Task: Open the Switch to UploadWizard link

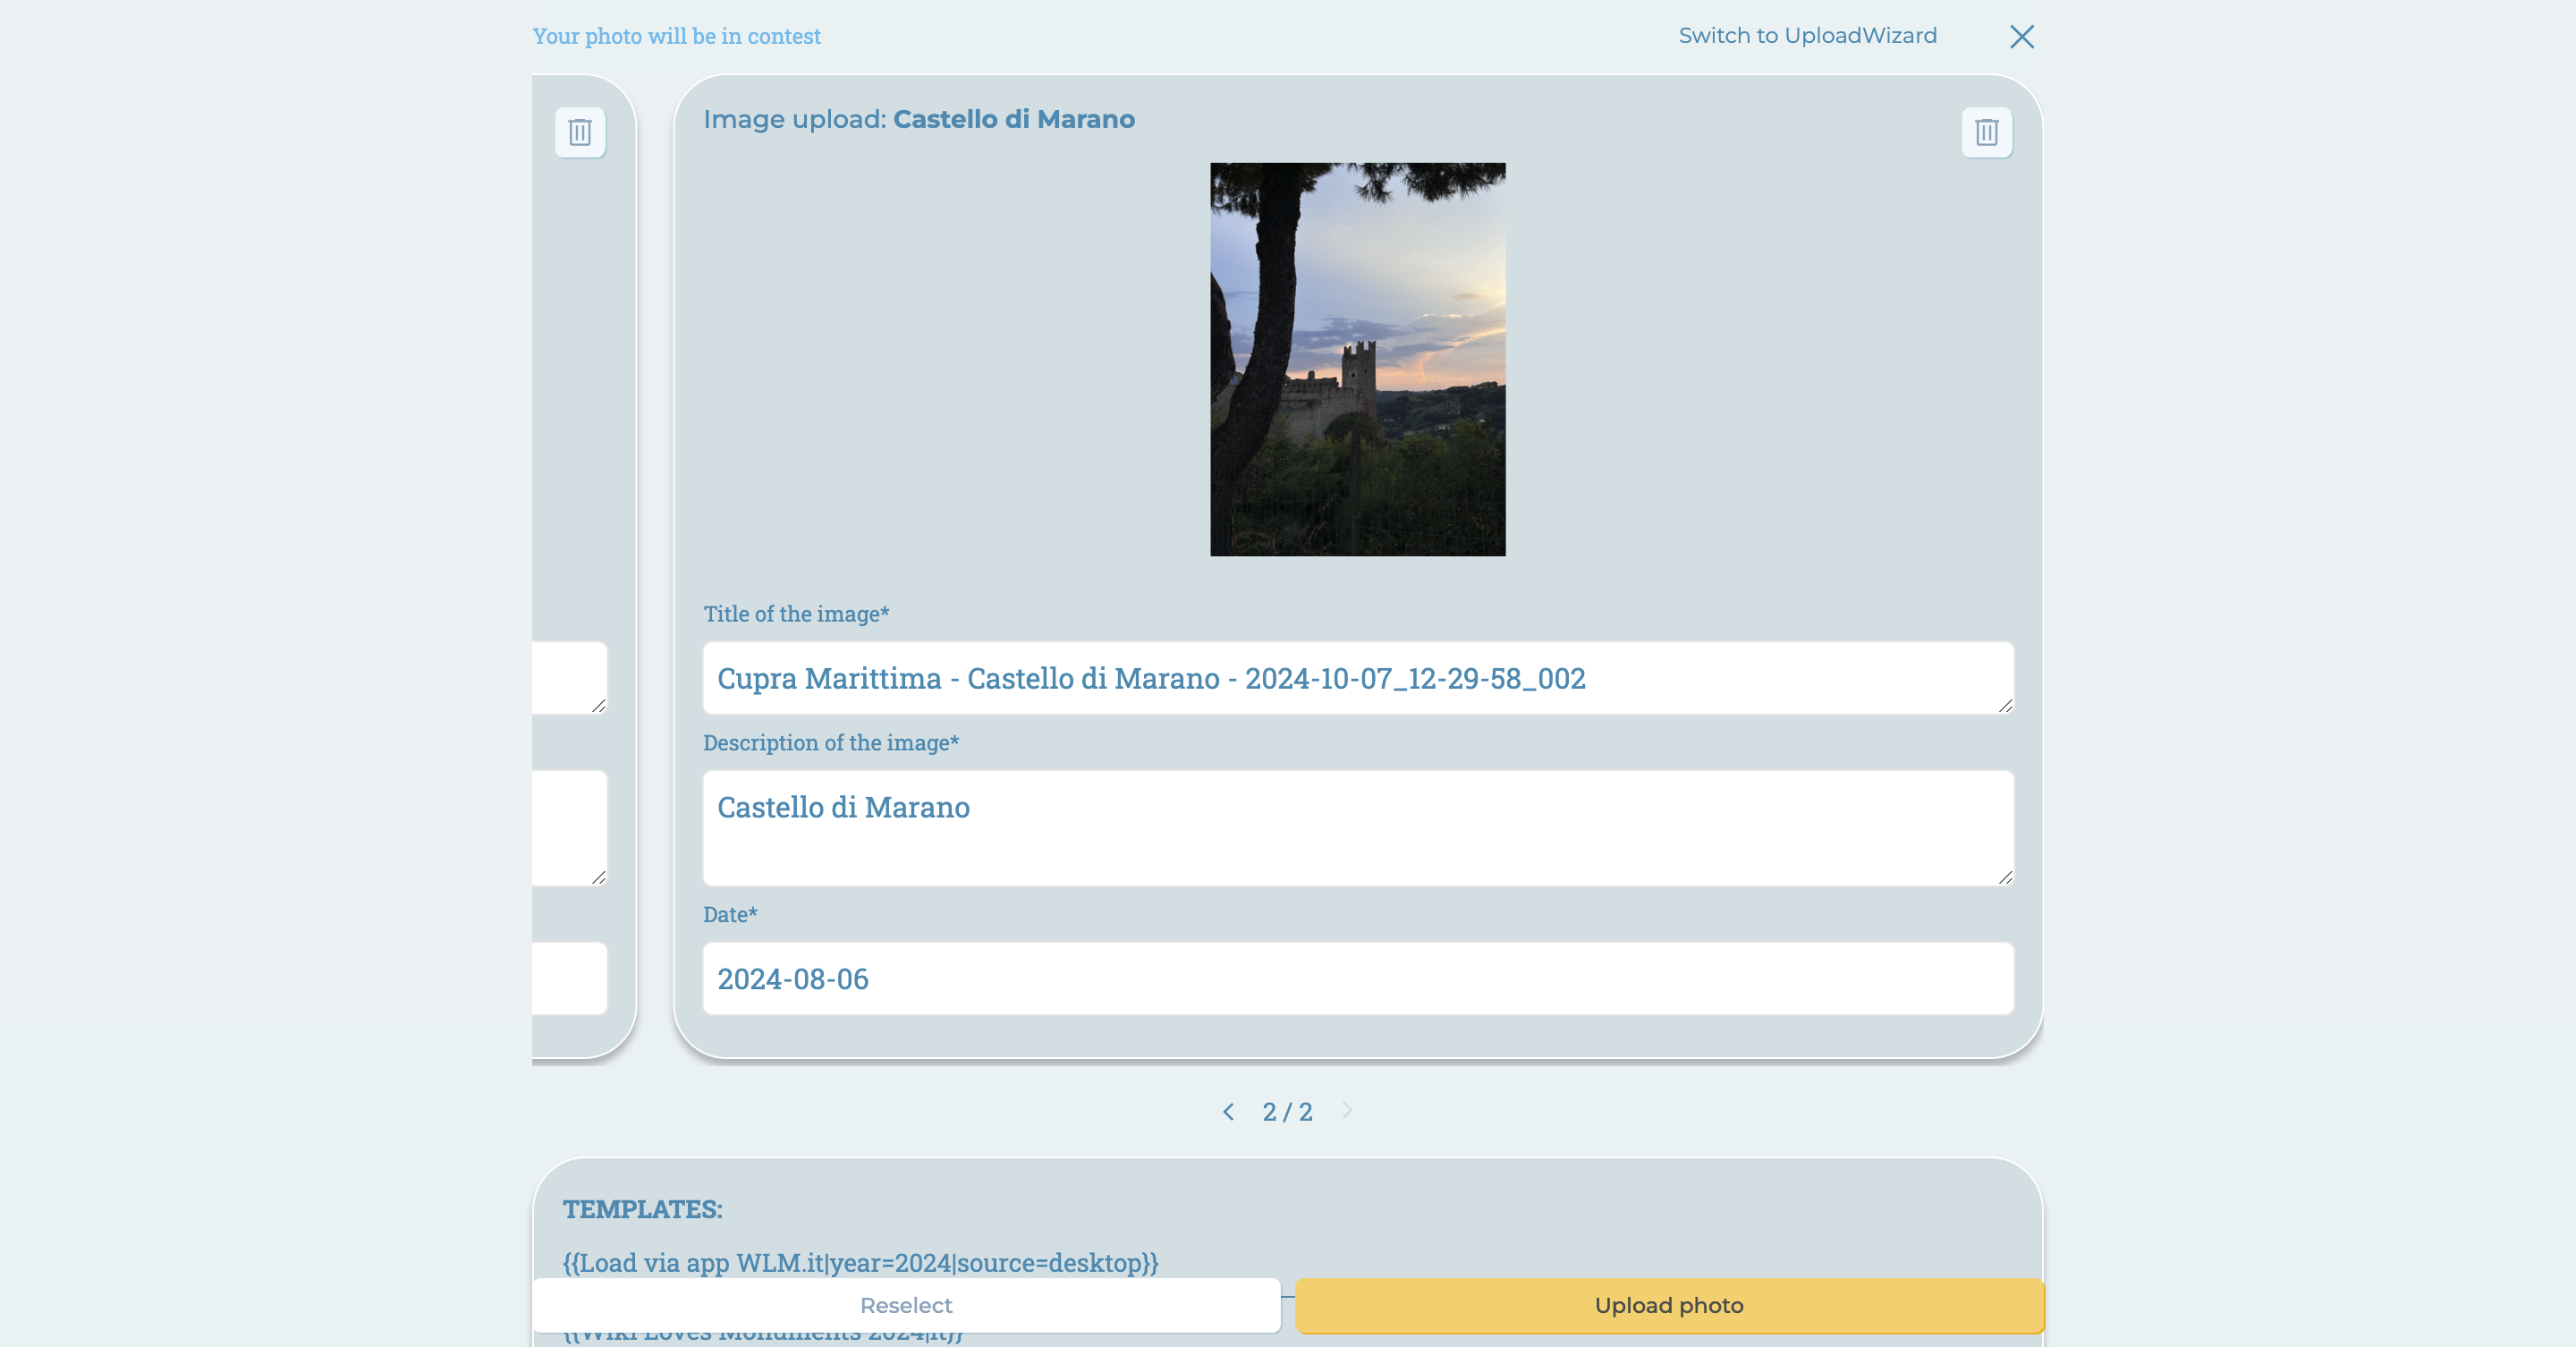Action: 1808,35
